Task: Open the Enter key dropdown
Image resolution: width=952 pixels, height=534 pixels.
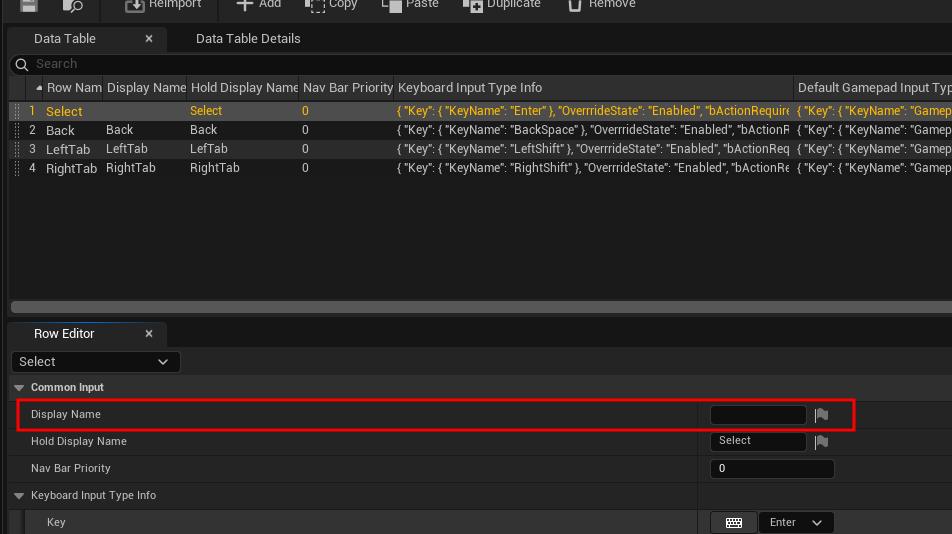Action: coord(796,523)
